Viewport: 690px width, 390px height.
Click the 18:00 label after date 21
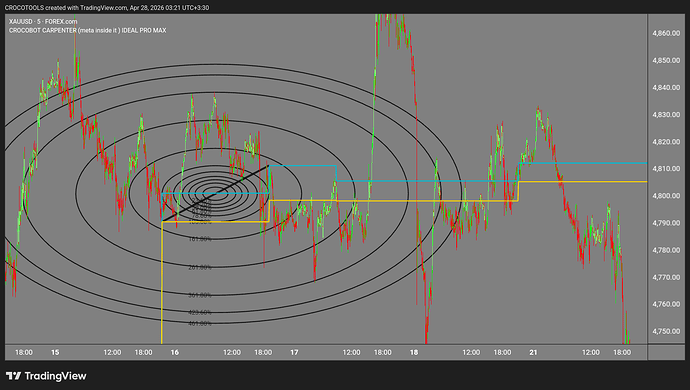click(622, 353)
